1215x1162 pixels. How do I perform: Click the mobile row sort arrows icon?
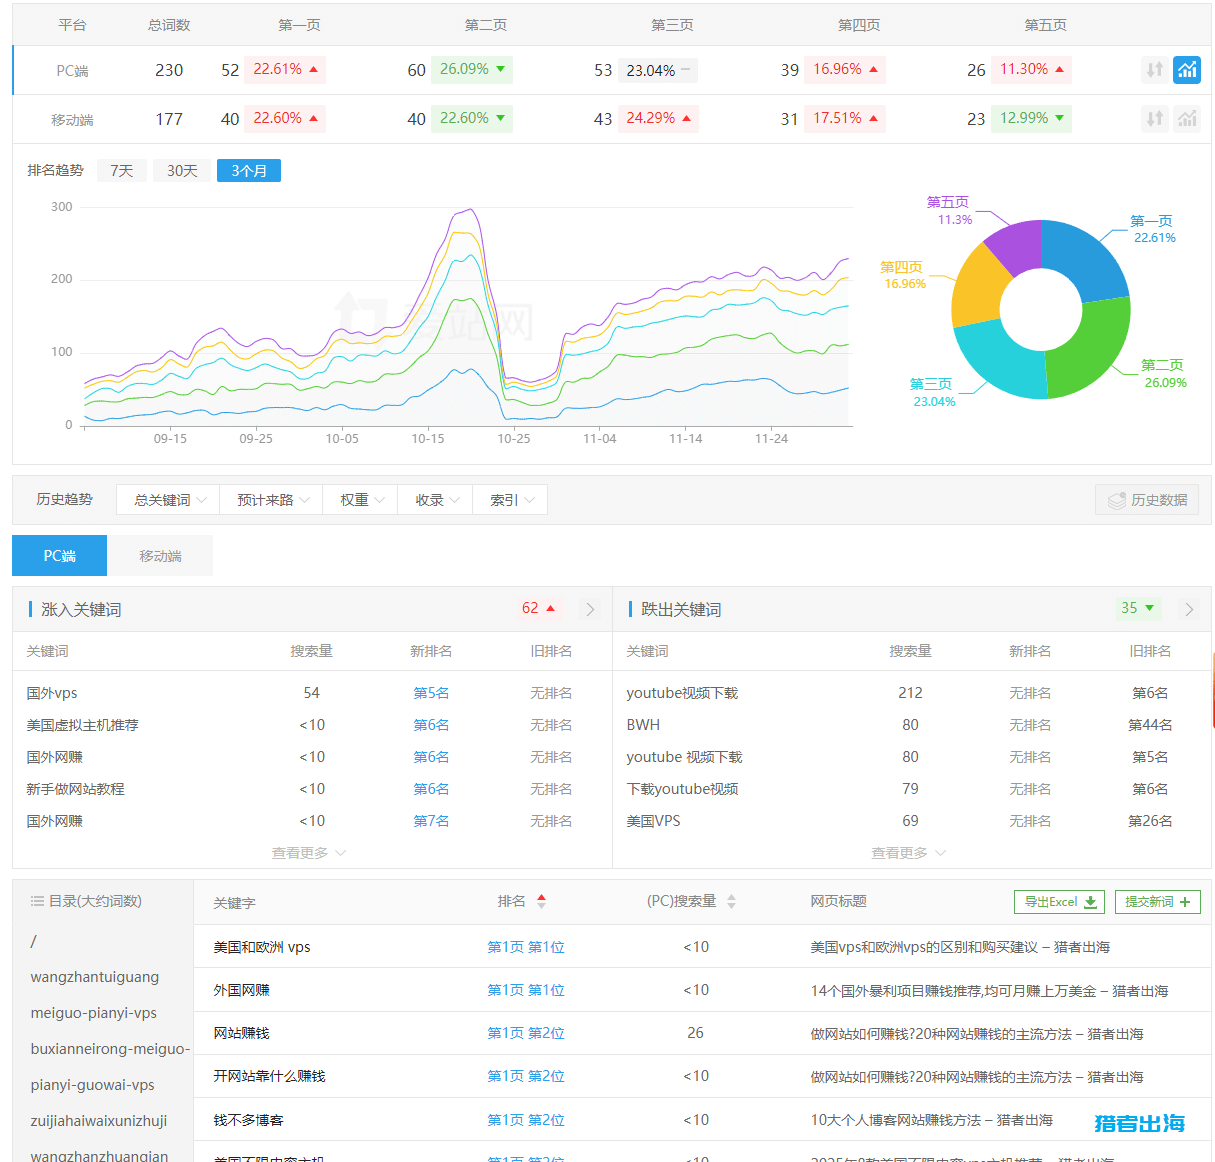pyautogui.click(x=1154, y=119)
